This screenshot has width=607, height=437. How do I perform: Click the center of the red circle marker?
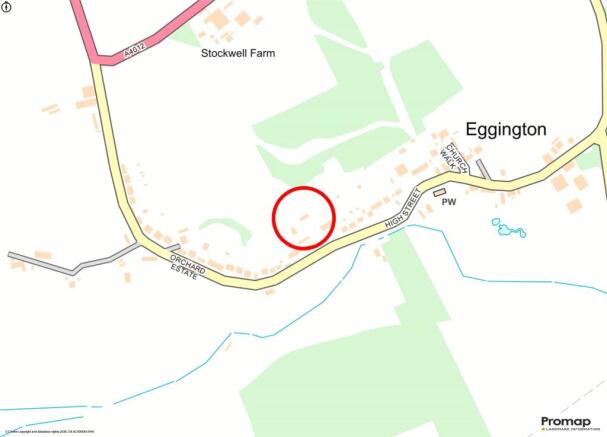(304, 218)
